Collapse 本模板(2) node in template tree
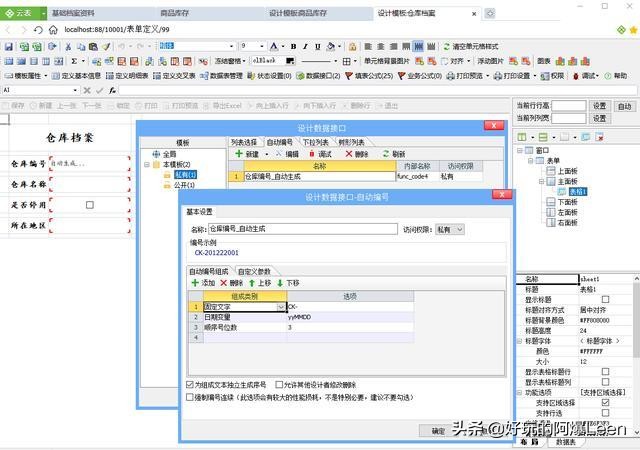Image resolution: width=640 pixels, height=450 pixels. point(147,165)
